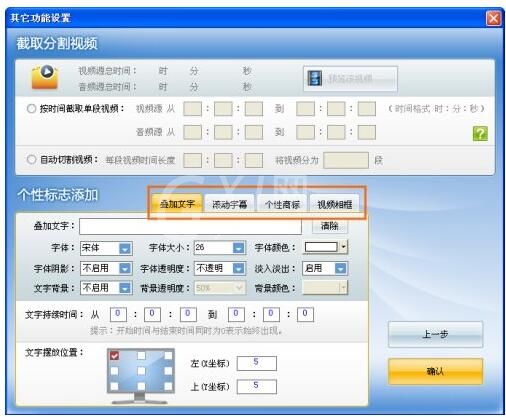Image resolution: width=506 pixels, height=417 pixels.
Task: Check the top-left text position box
Action: click(x=114, y=356)
